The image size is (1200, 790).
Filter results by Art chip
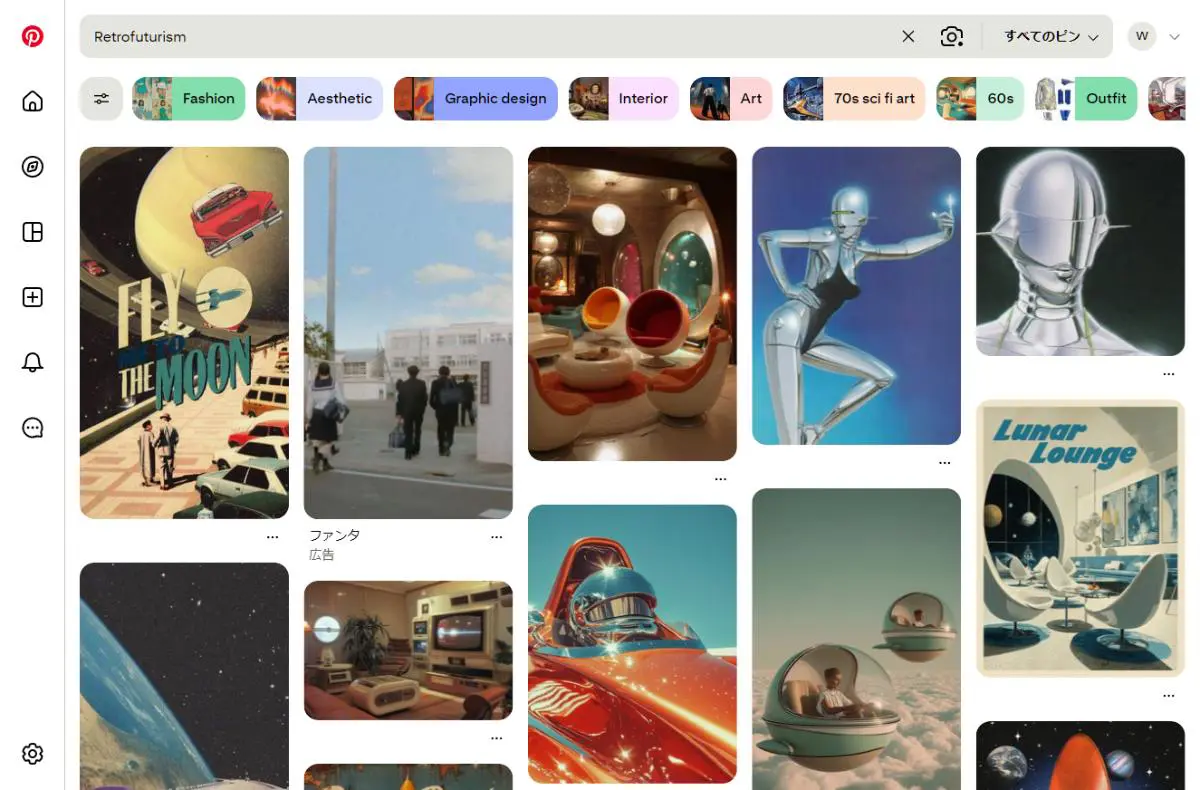click(x=731, y=98)
